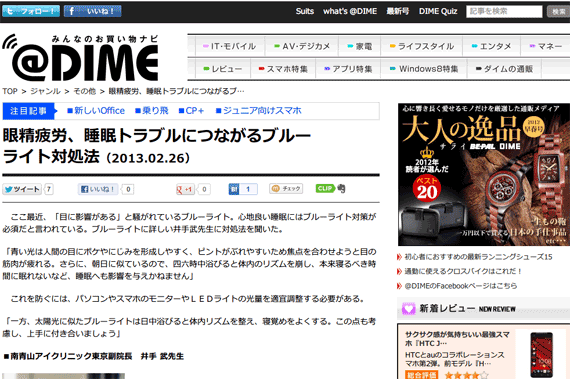Open 初心者におすすめの最新ランニングシューズ15 link
The height and width of the screenshot is (379, 570).
(478, 257)
